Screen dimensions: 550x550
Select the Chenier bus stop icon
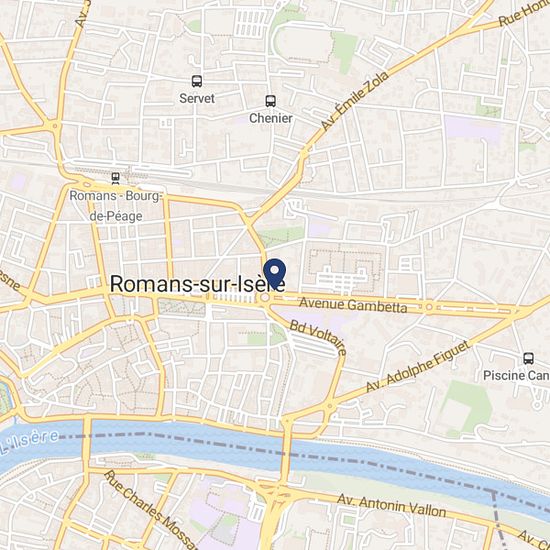(x=270, y=101)
